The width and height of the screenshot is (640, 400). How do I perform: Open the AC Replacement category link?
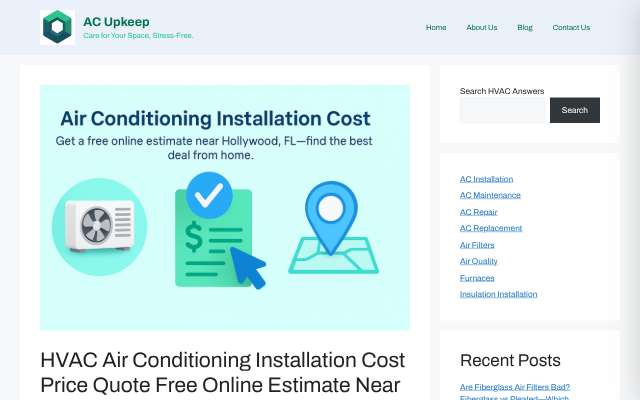point(491,228)
